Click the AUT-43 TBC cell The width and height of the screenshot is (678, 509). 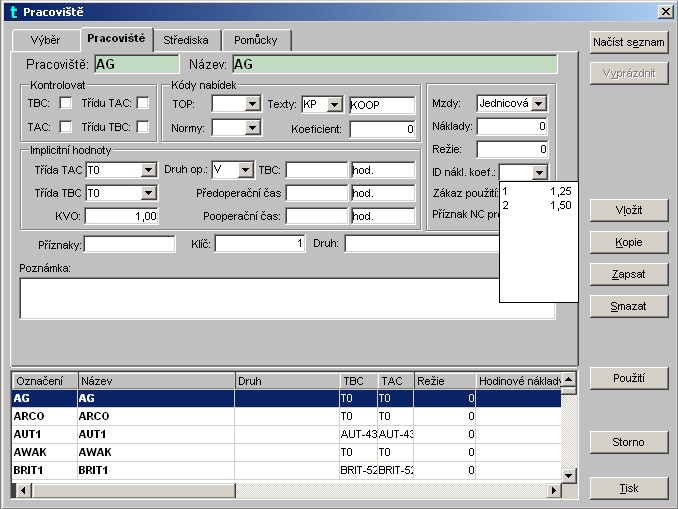tap(358, 434)
